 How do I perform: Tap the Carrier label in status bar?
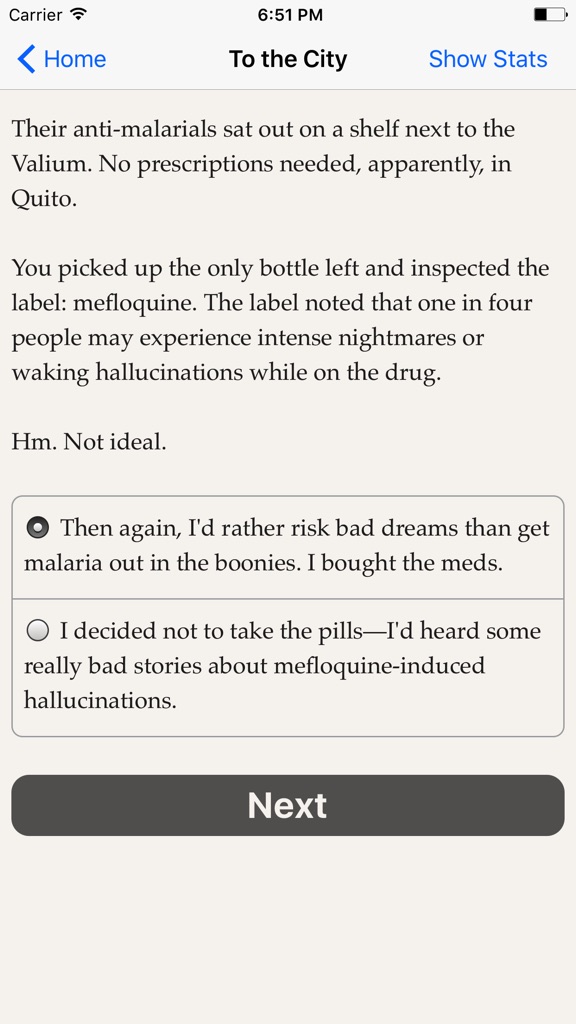[36, 14]
